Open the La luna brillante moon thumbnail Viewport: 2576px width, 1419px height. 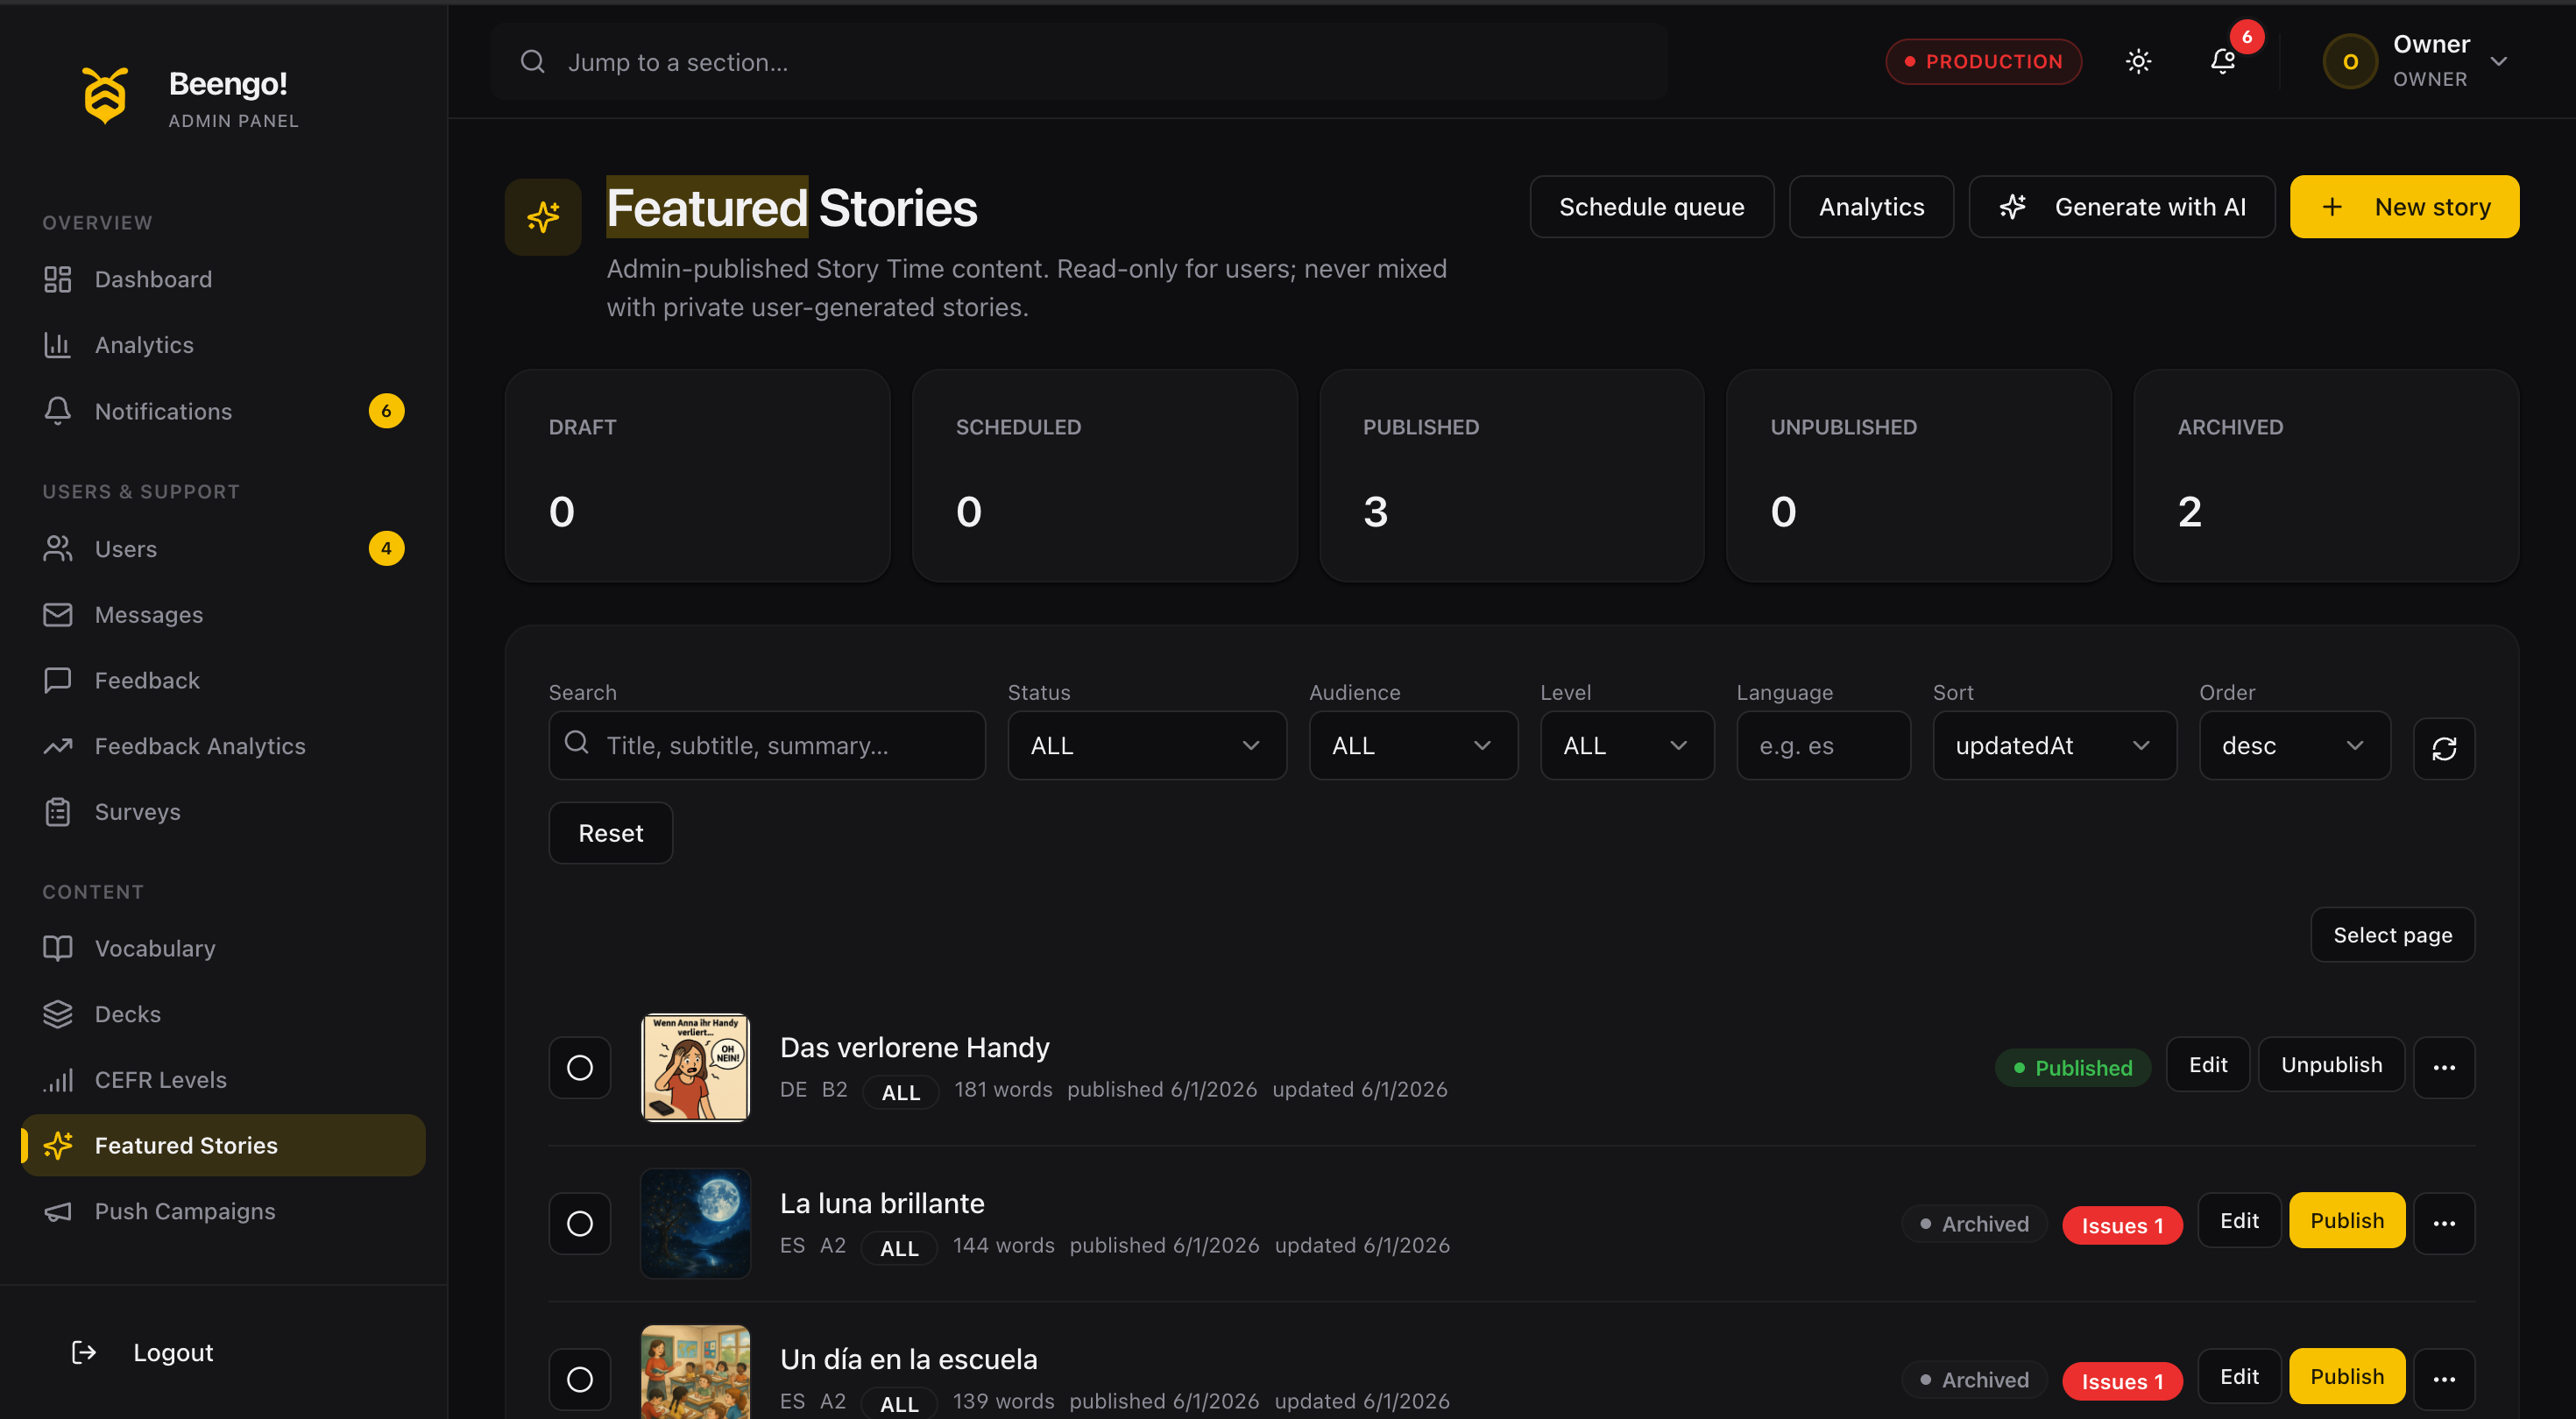[695, 1223]
